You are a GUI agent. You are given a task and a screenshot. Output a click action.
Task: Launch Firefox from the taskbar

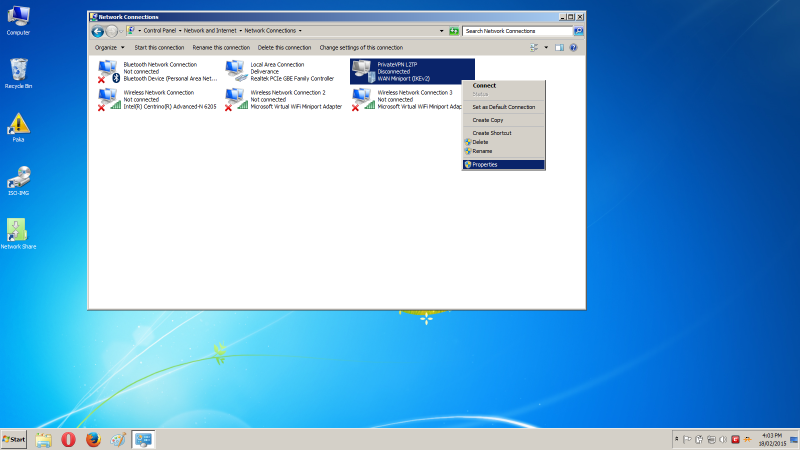94,439
